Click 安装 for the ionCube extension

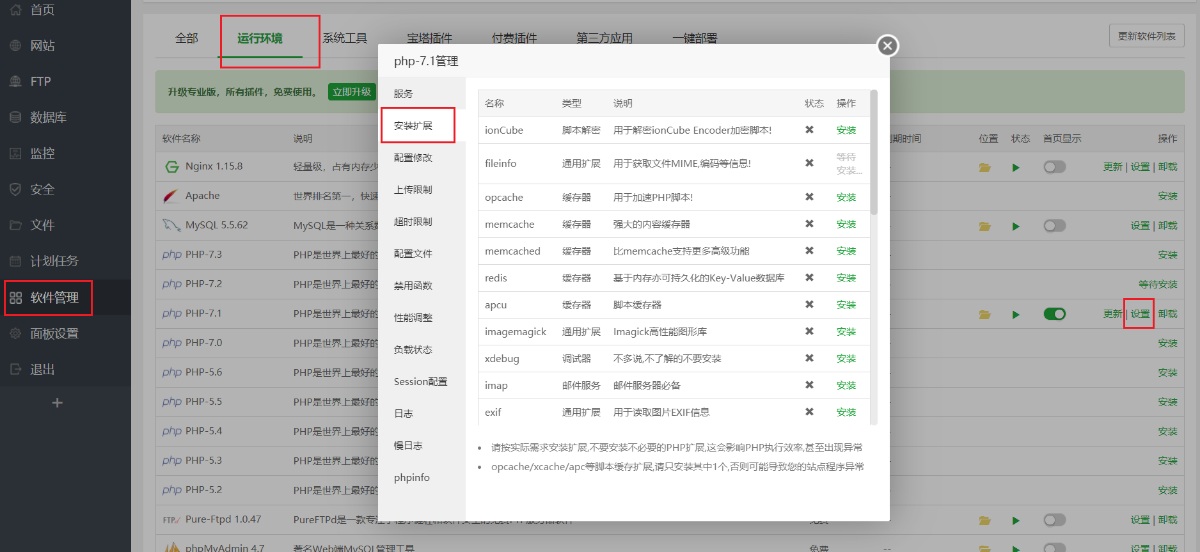(x=846, y=130)
